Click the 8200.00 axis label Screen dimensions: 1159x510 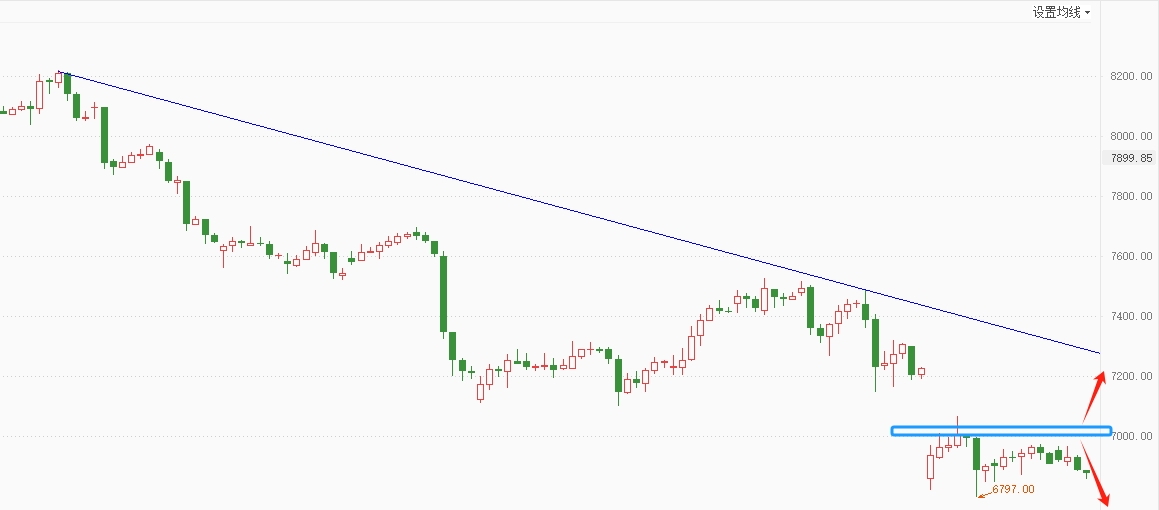click(x=1131, y=76)
